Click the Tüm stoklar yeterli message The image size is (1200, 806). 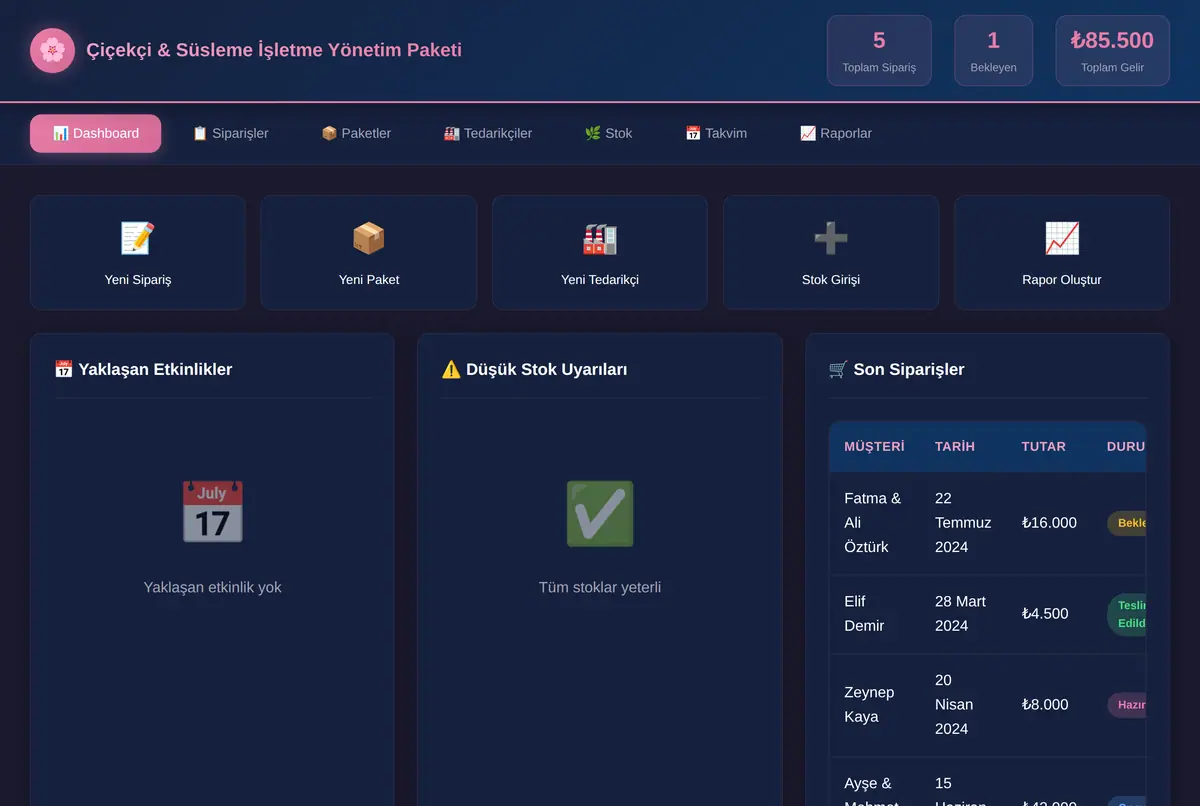[x=600, y=587]
